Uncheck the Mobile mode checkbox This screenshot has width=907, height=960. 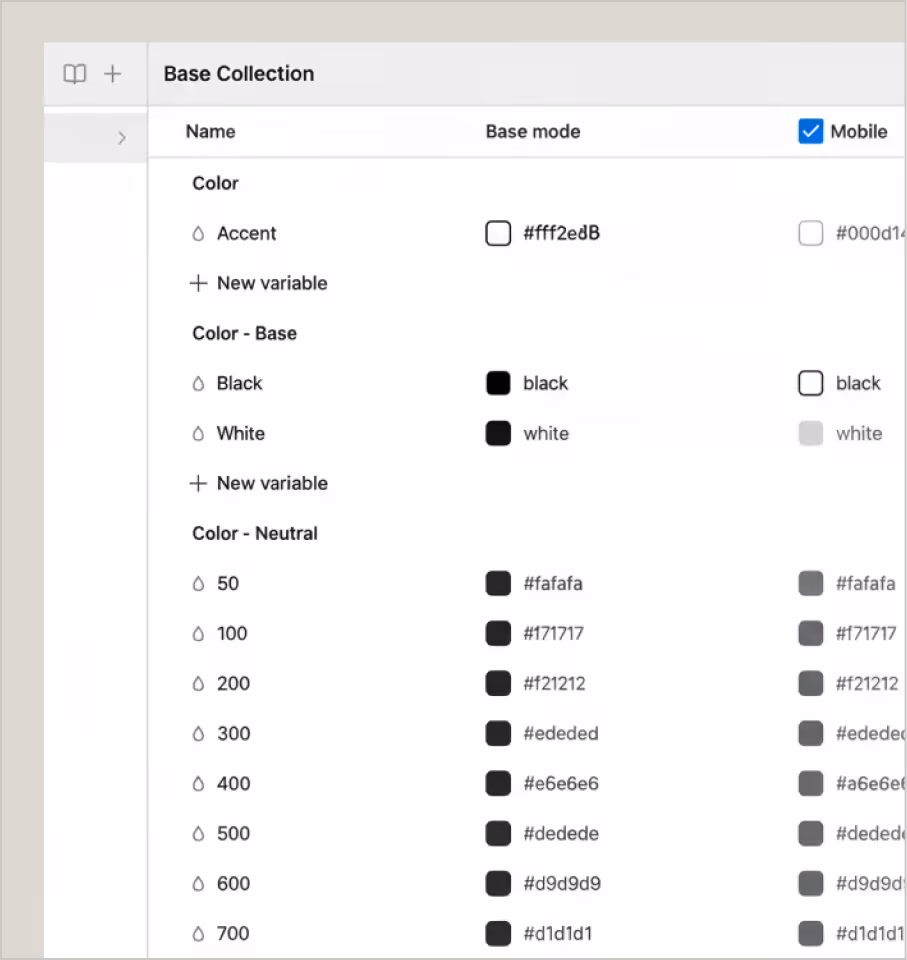pyautogui.click(x=811, y=131)
